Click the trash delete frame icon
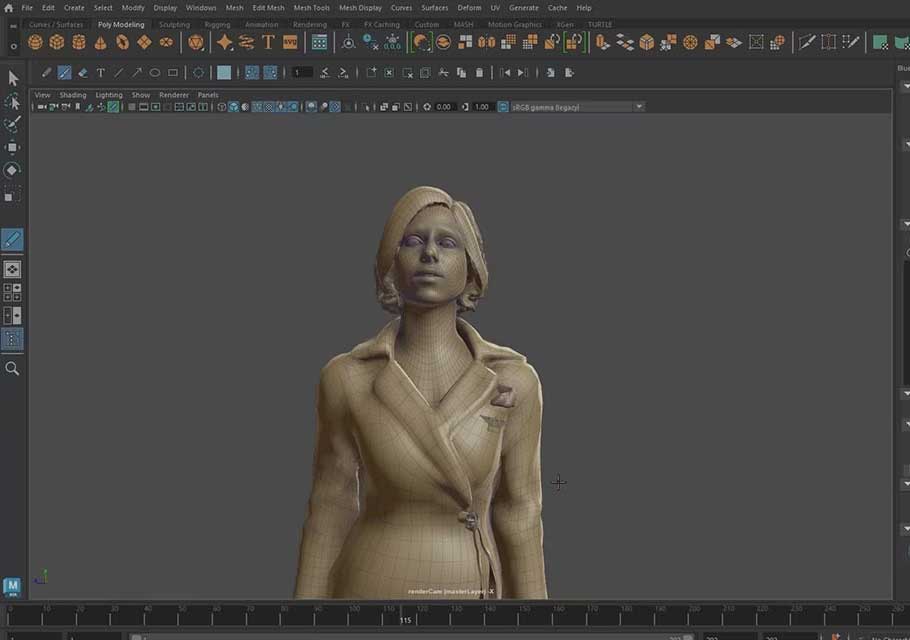The image size is (910, 640). 479,73
